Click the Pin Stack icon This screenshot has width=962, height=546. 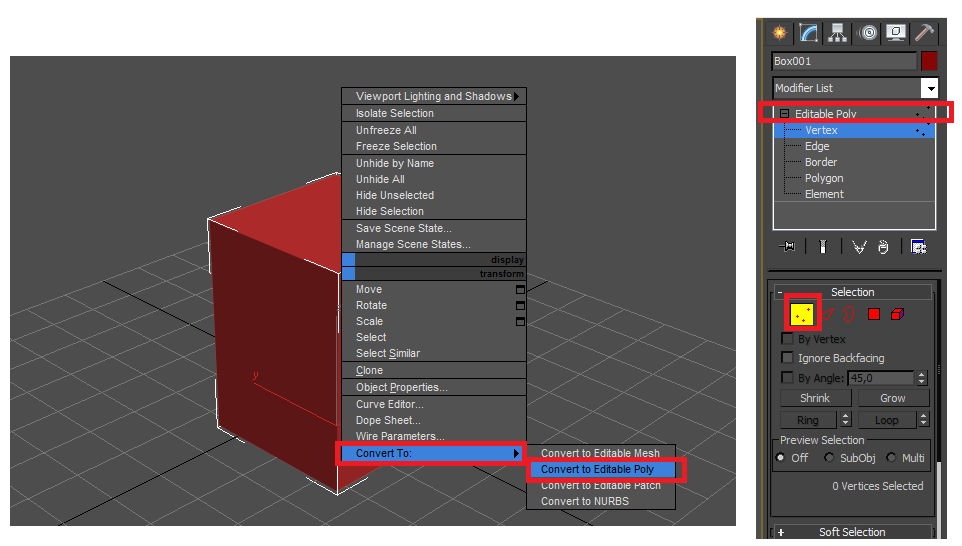point(788,247)
